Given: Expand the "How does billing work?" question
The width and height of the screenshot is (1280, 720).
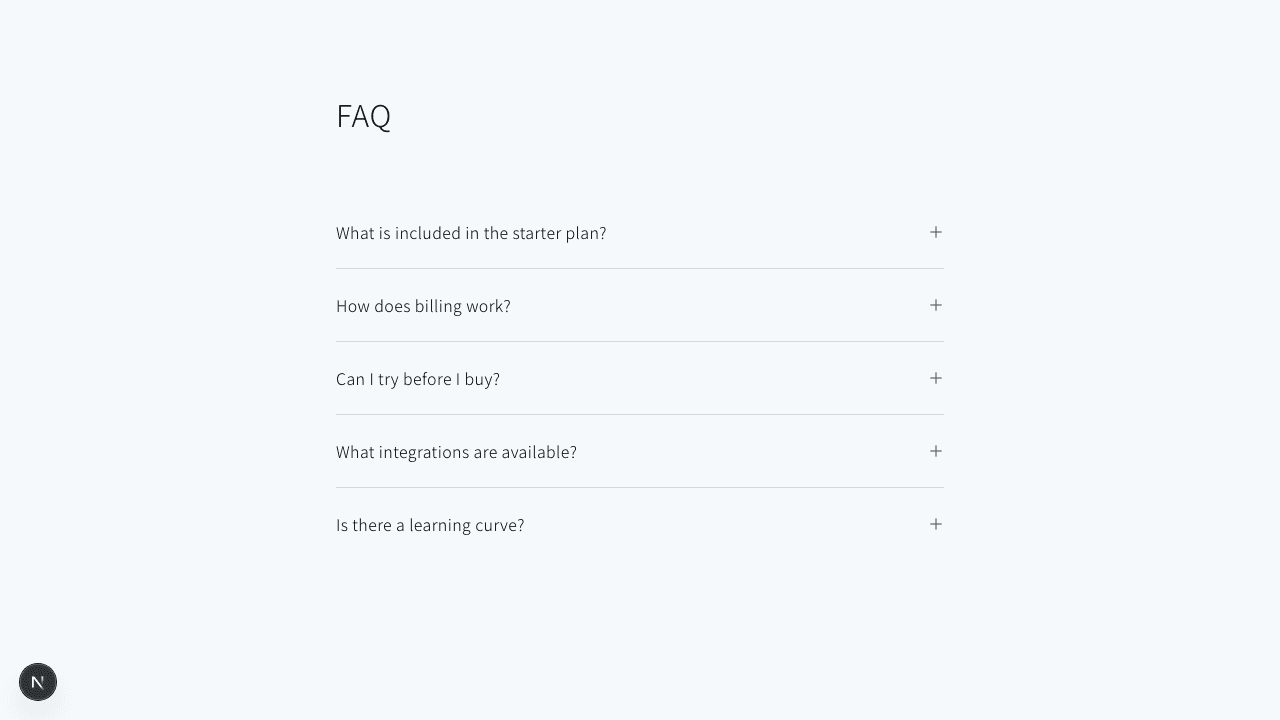Looking at the screenshot, I should click(423, 306).
